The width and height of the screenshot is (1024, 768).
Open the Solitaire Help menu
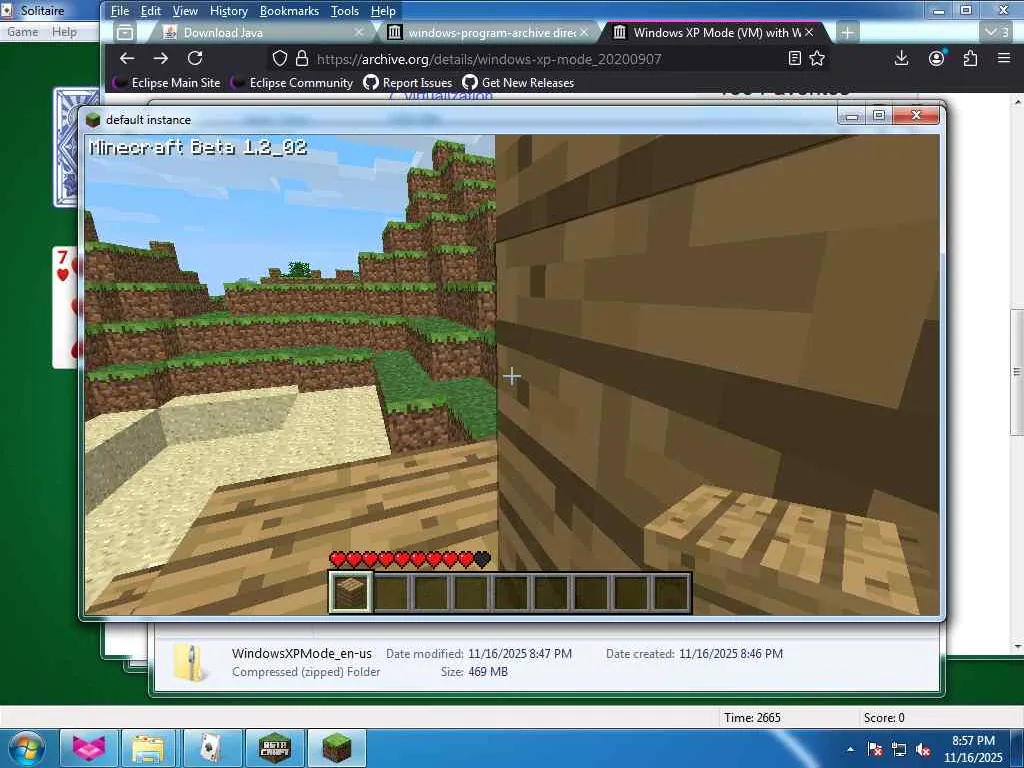64,31
